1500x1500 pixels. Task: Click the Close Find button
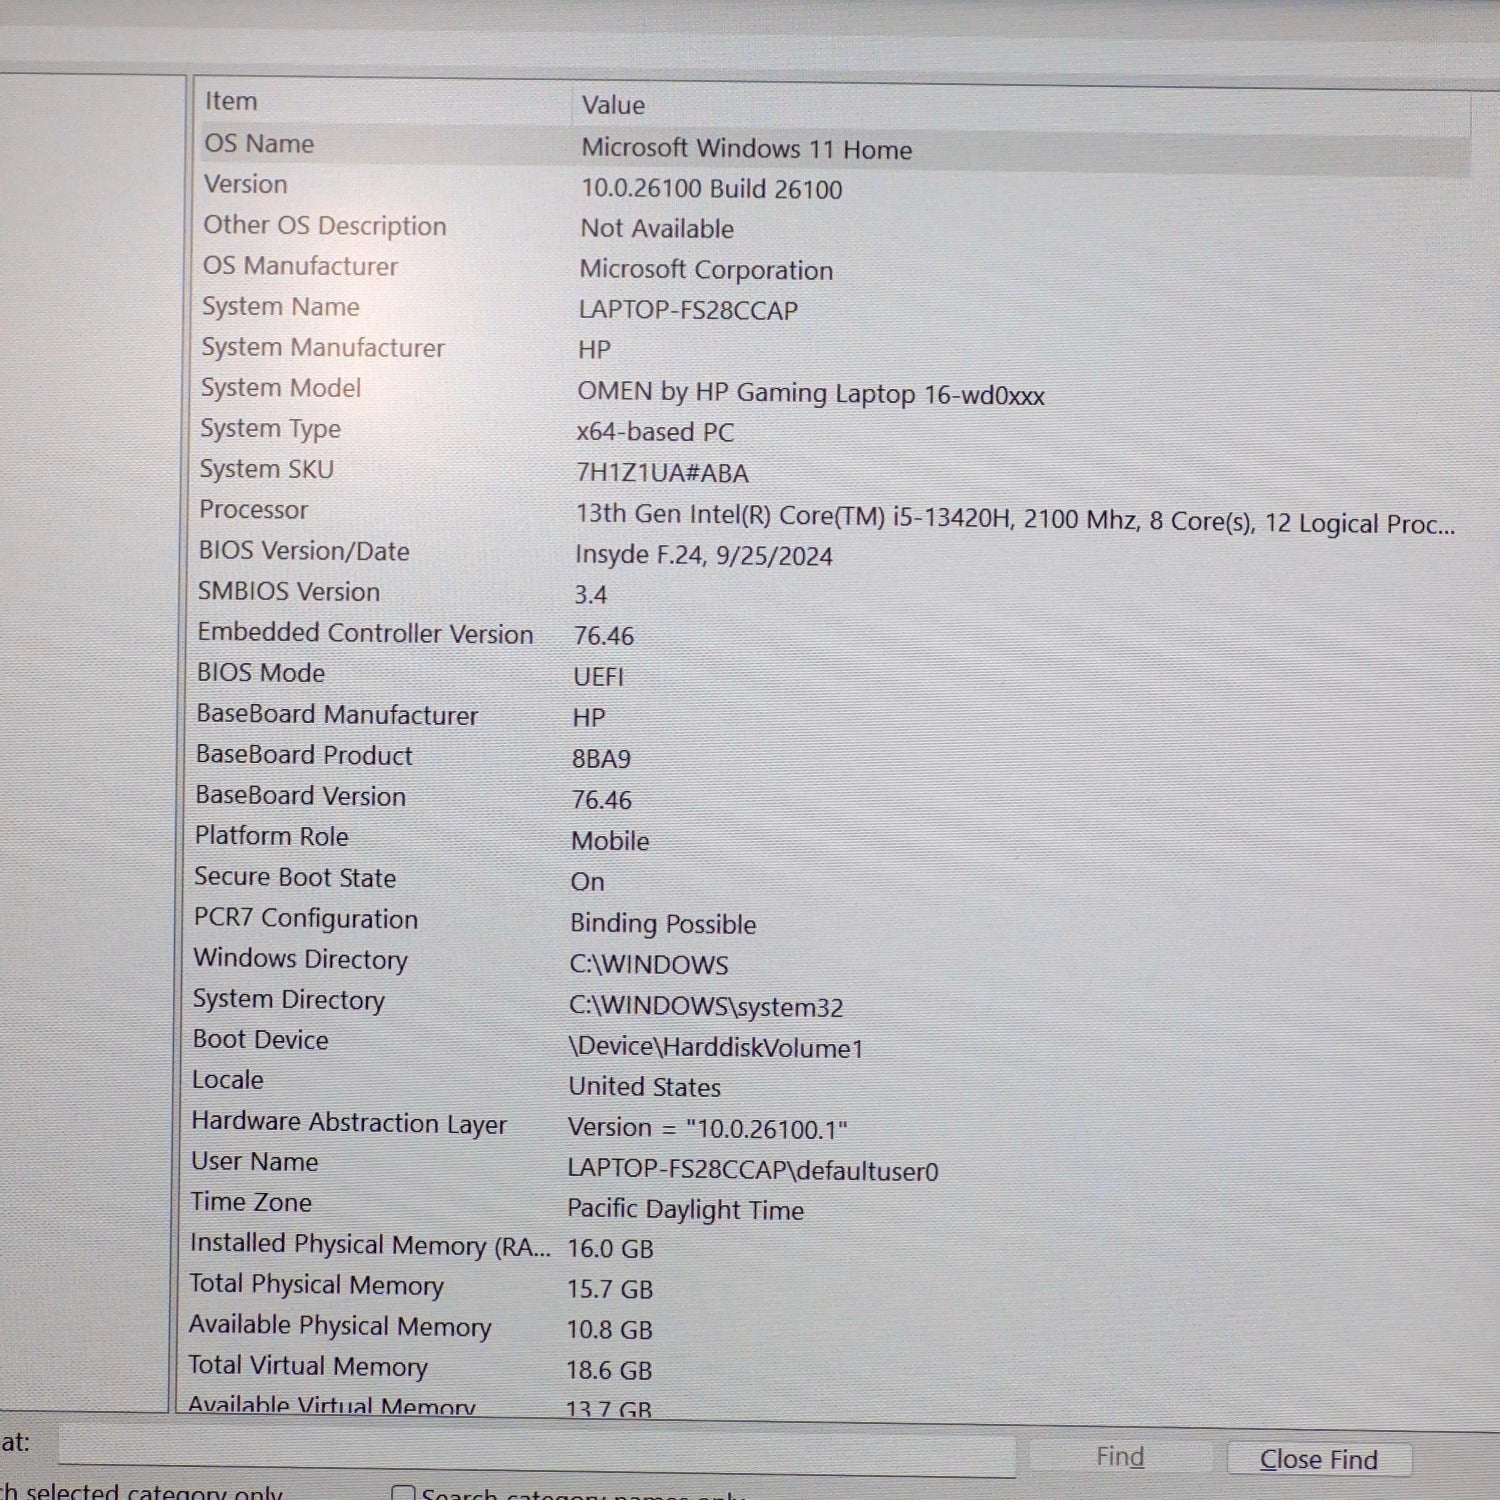click(1318, 1459)
